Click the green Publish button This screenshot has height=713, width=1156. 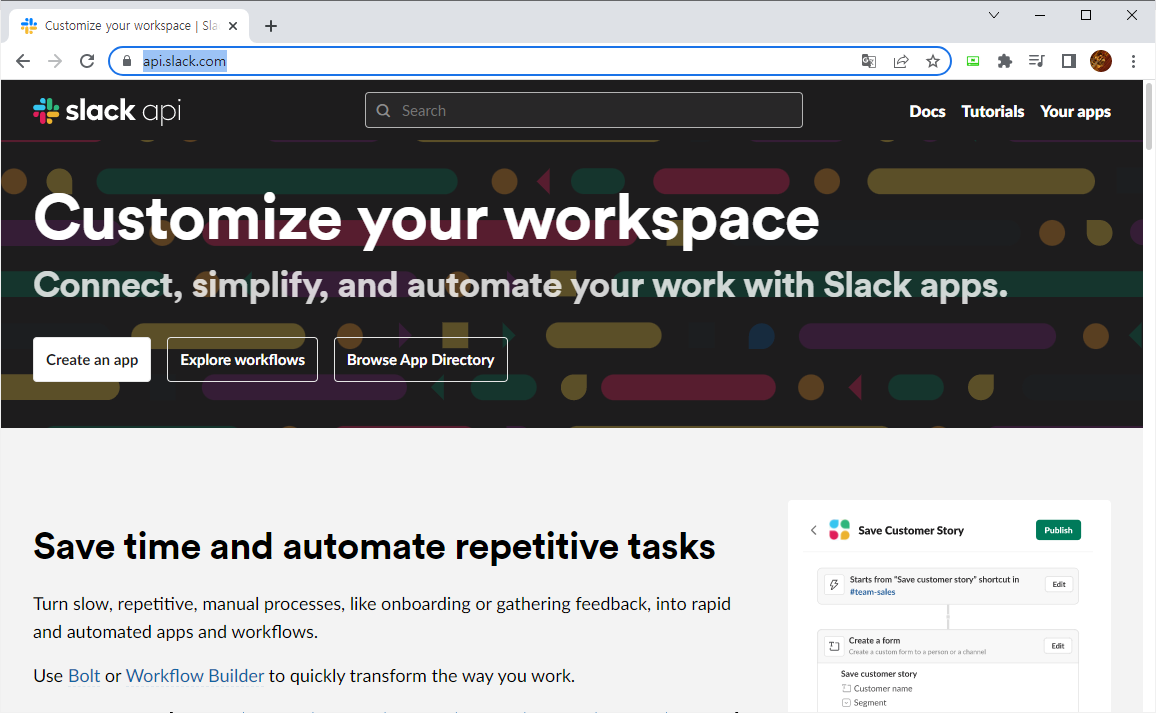(1058, 530)
